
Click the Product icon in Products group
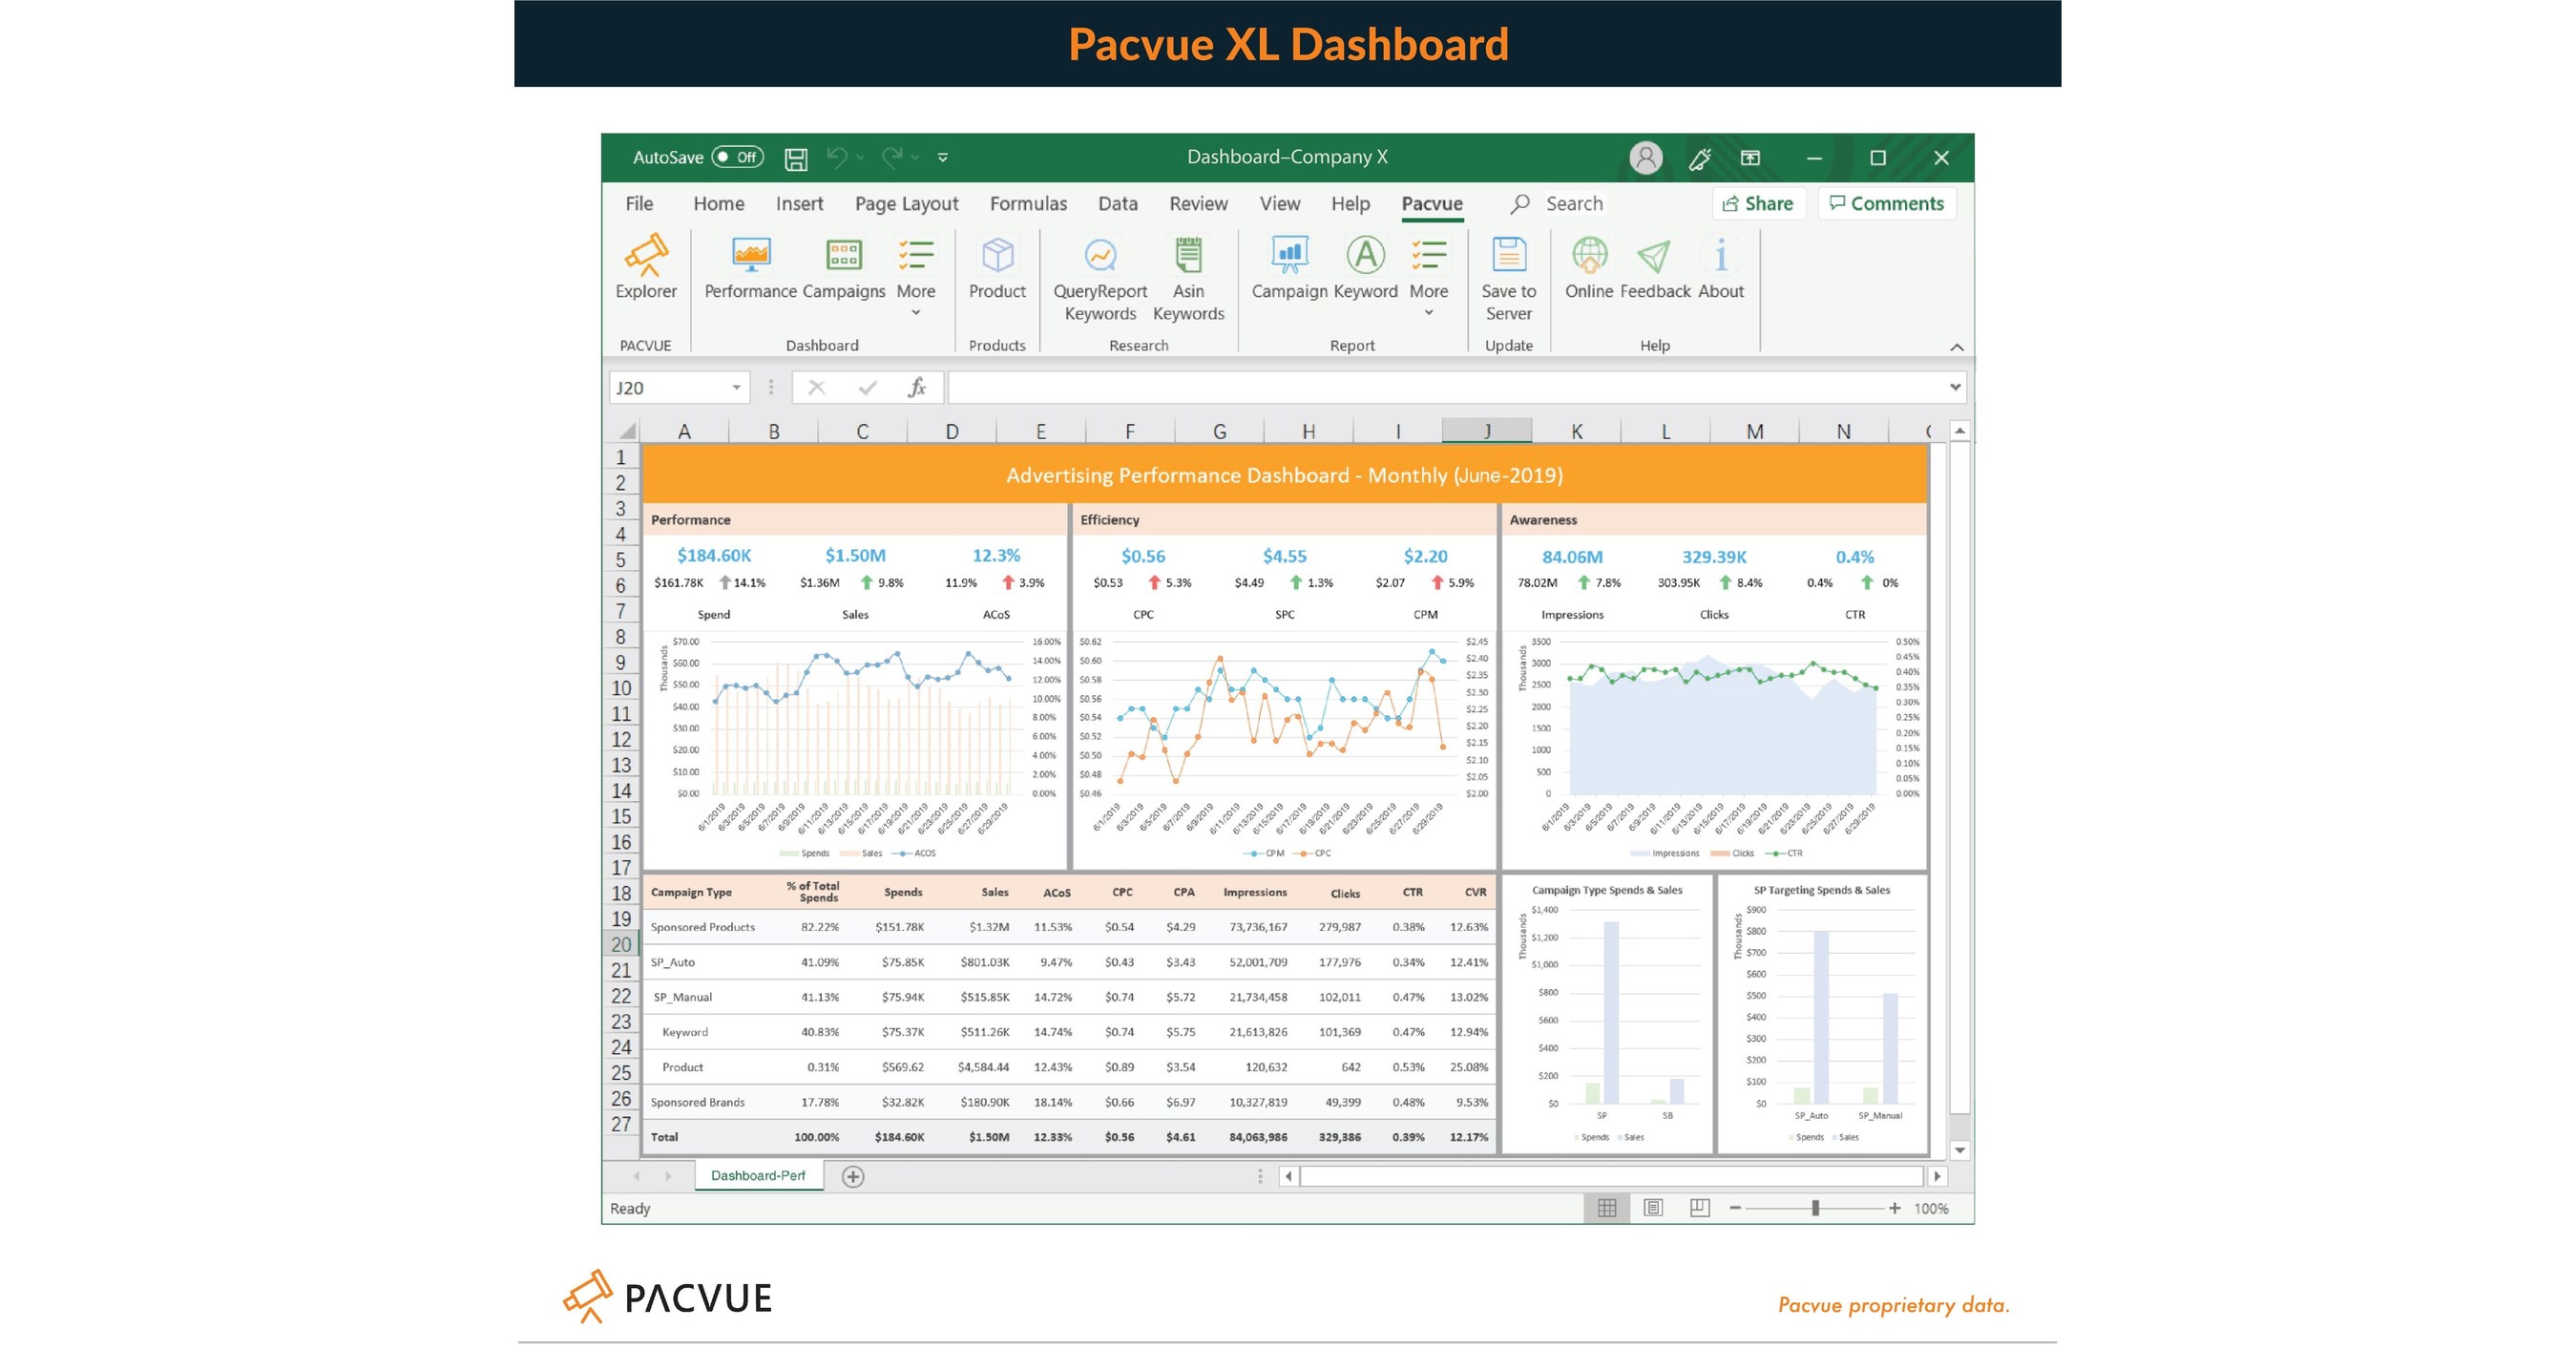tap(997, 258)
